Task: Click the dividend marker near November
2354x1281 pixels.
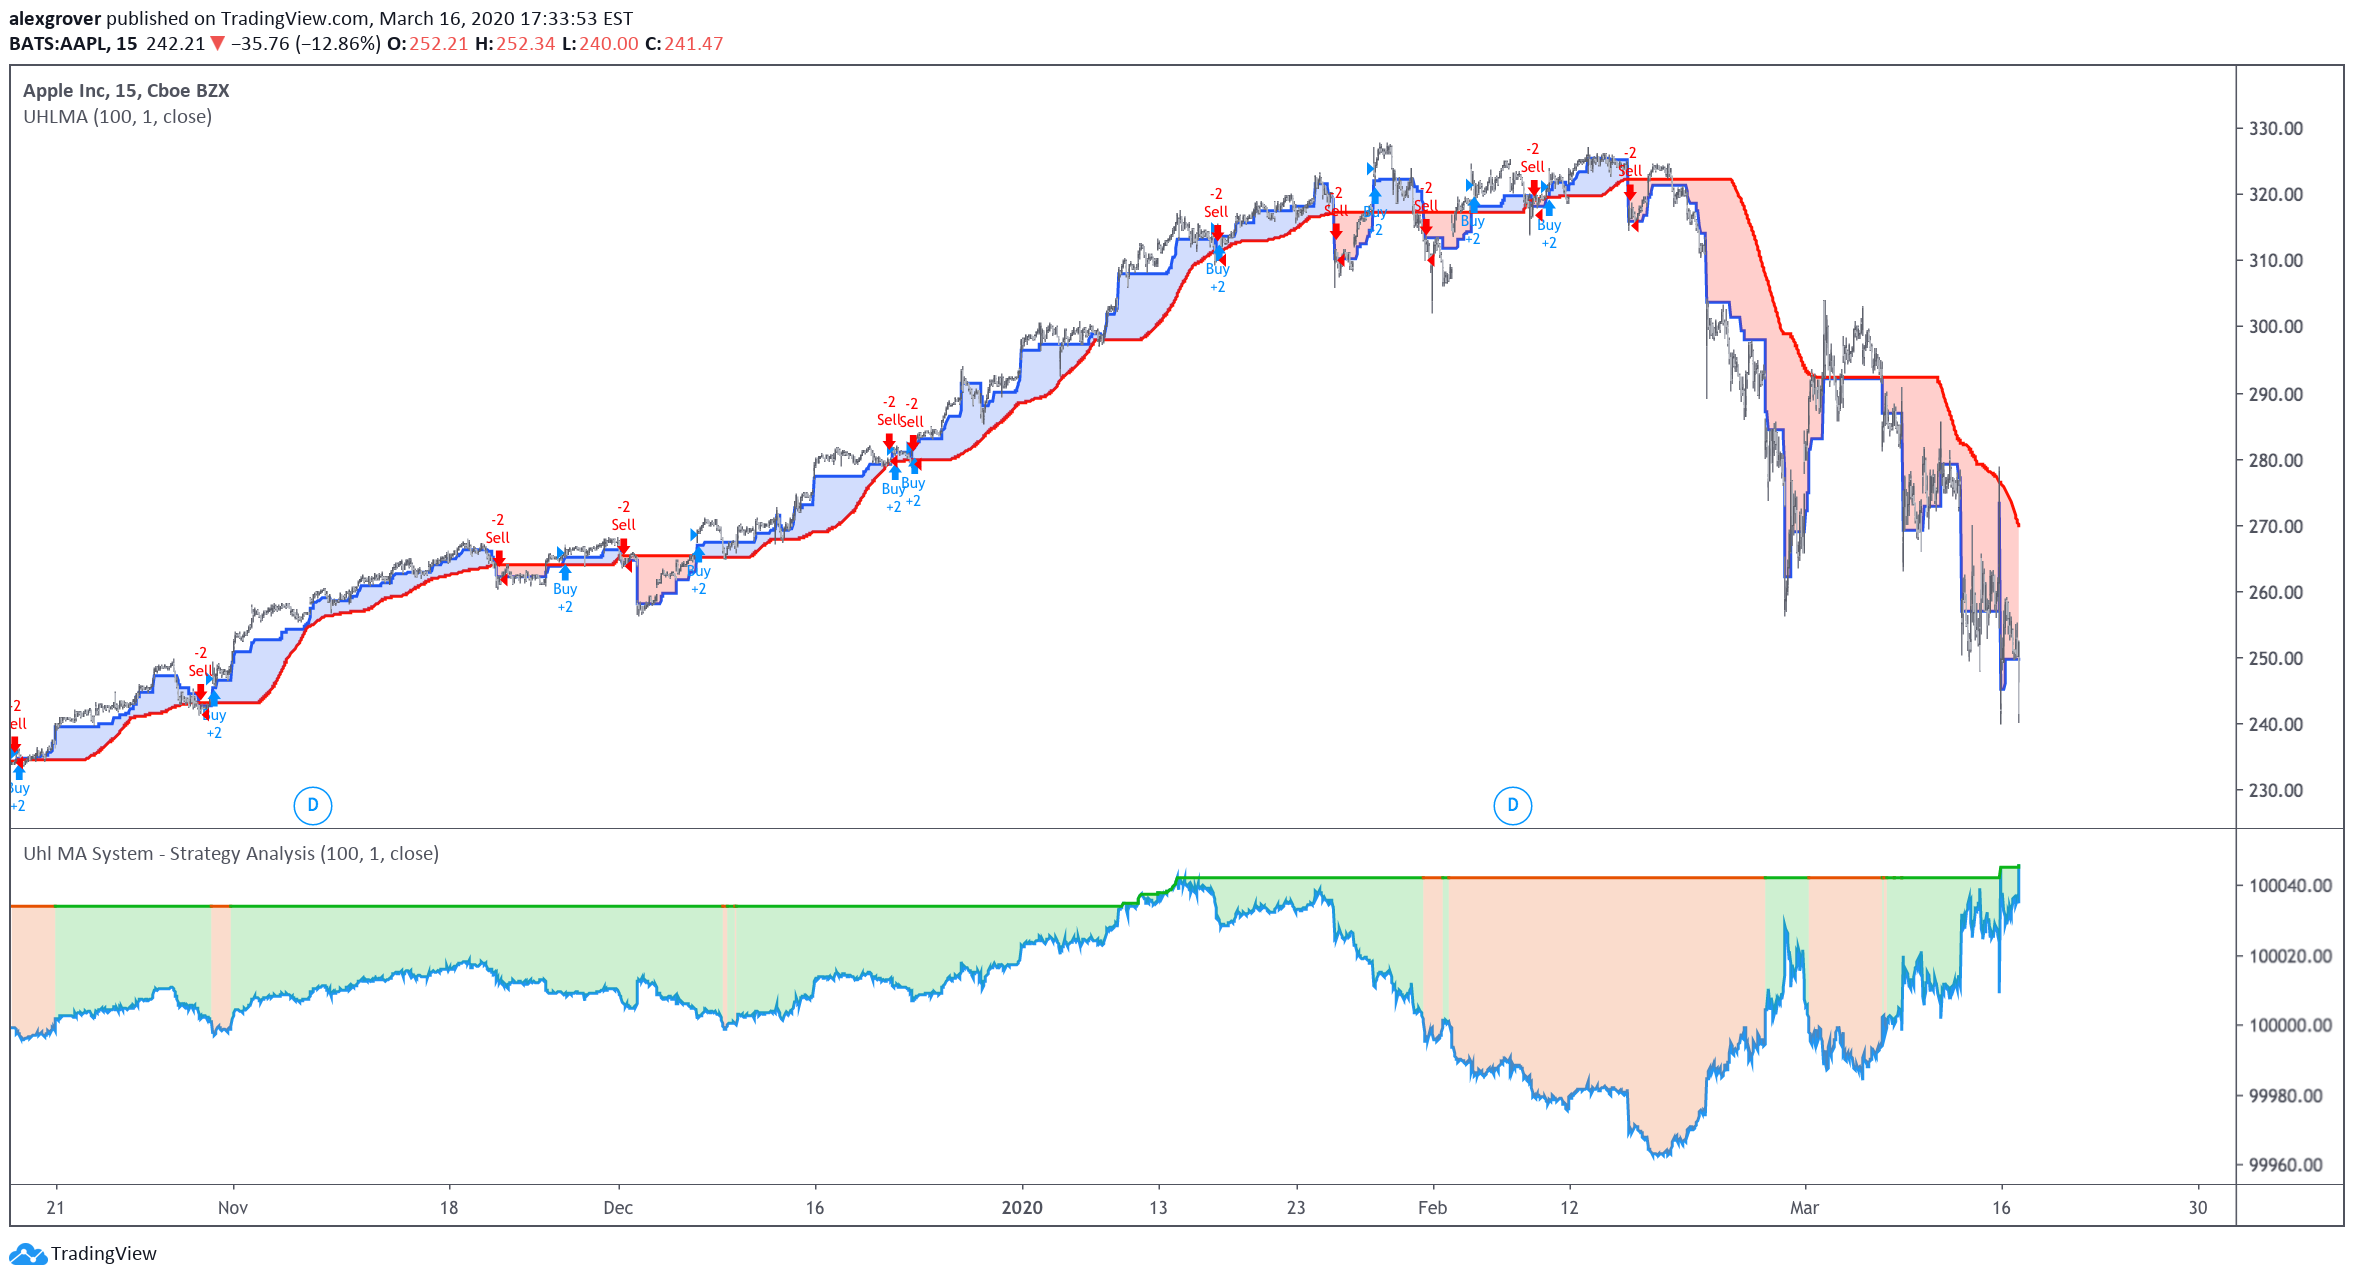Action: pos(313,805)
